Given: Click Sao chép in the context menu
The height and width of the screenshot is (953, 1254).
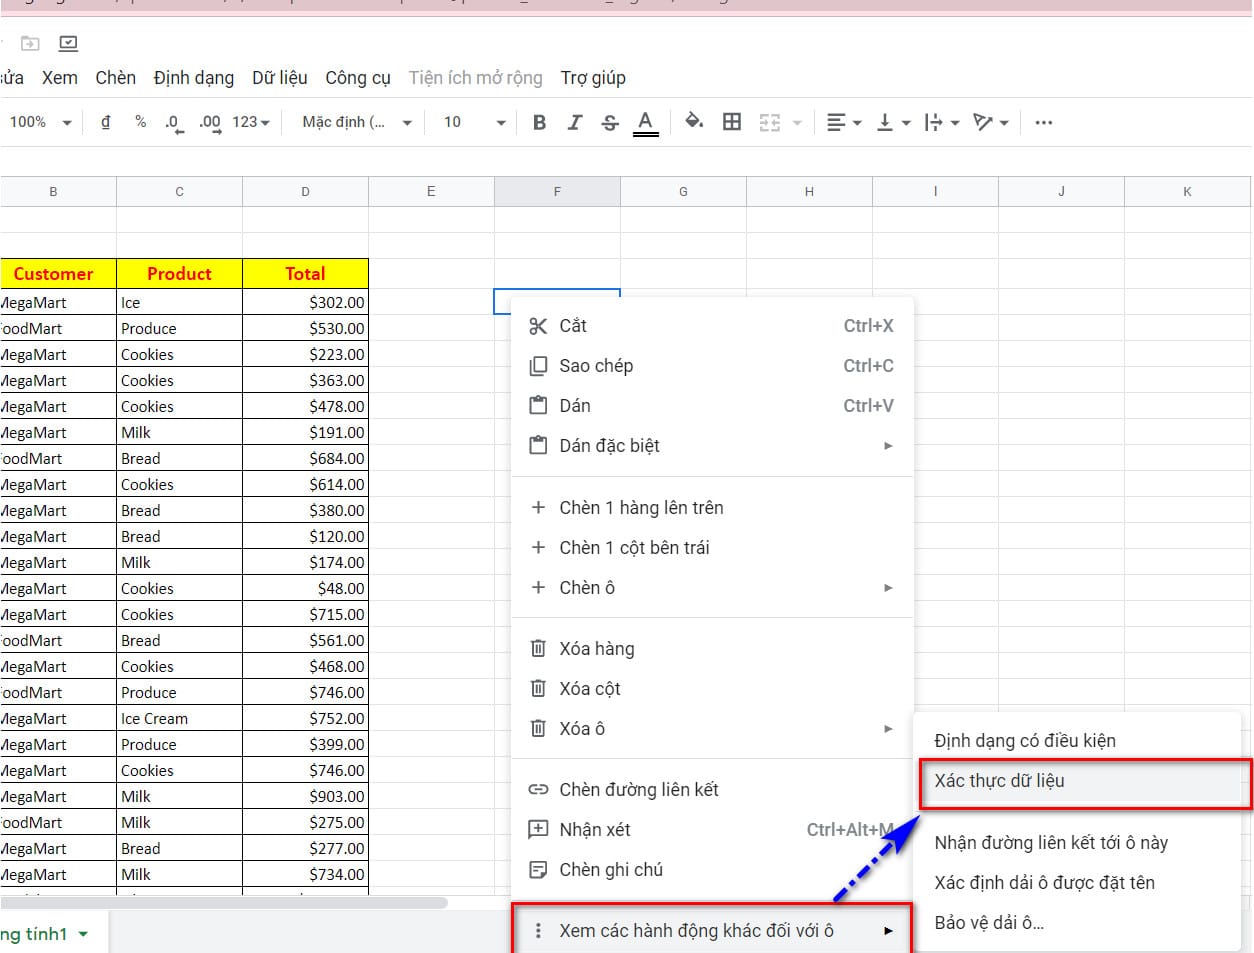Looking at the screenshot, I should [x=597, y=365].
